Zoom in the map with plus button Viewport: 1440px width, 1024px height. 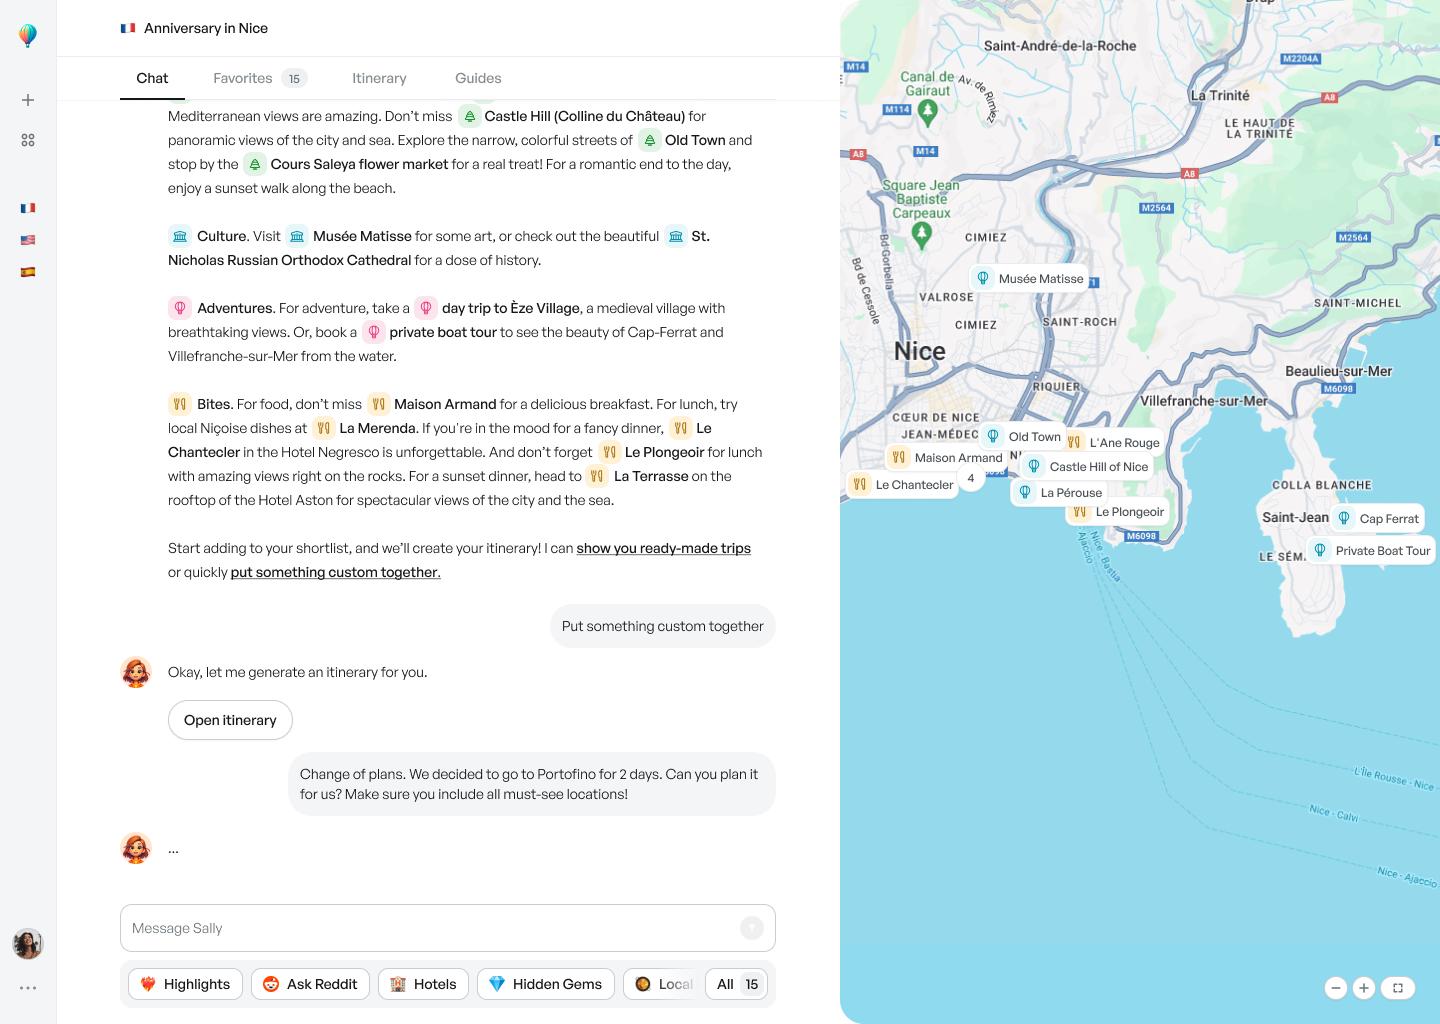pos(1364,988)
